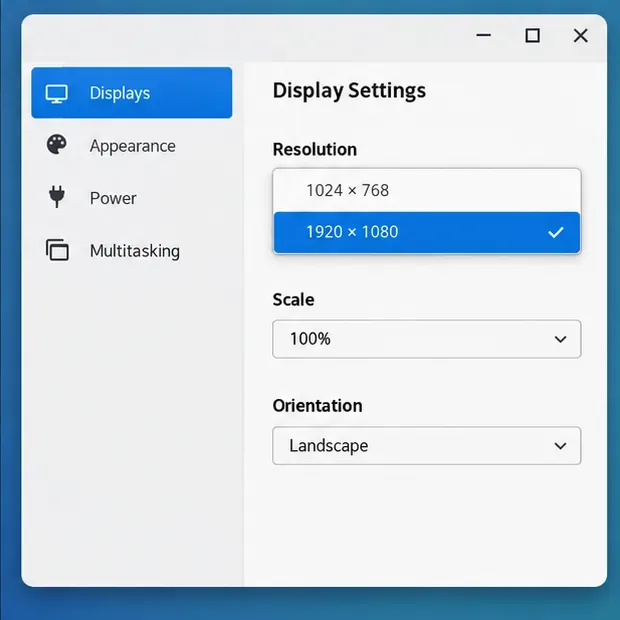Open the Multitasking section

[132, 251]
